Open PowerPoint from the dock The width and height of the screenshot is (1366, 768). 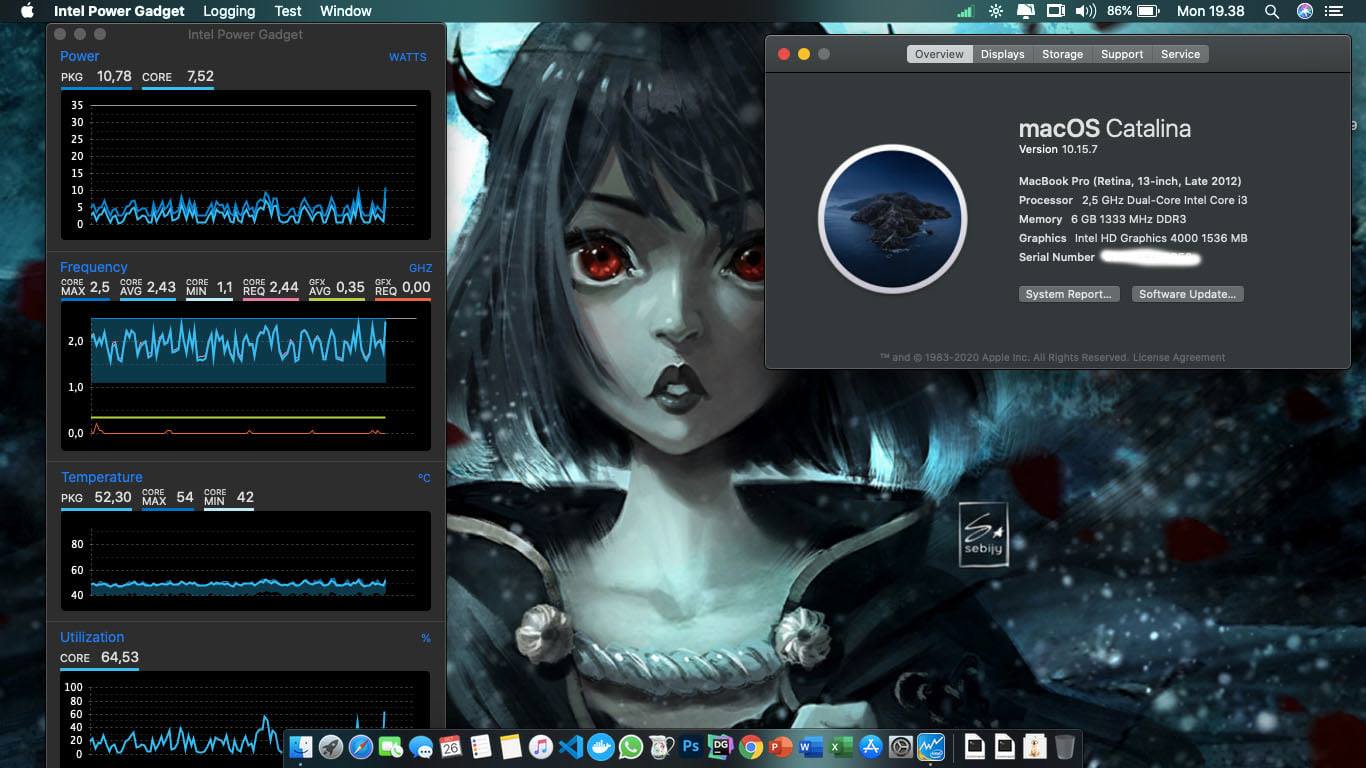[x=781, y=747]
